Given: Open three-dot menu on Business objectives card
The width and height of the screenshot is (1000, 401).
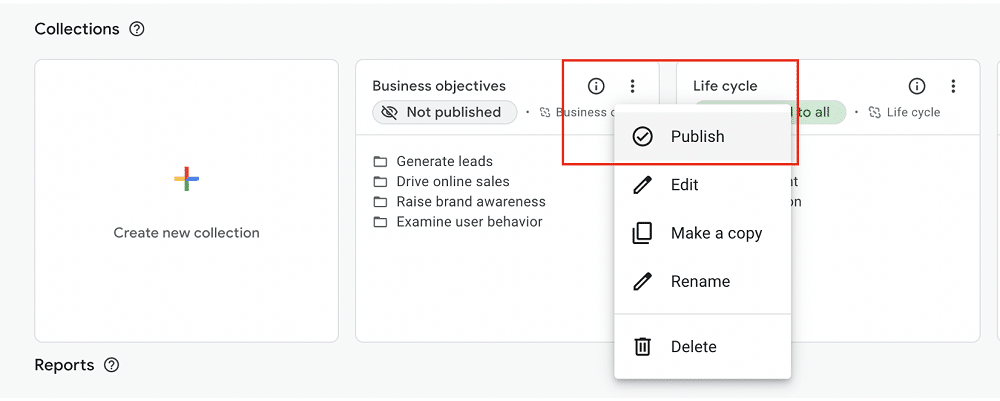Looking at the screenshot, I should click(x=632, y=85).
